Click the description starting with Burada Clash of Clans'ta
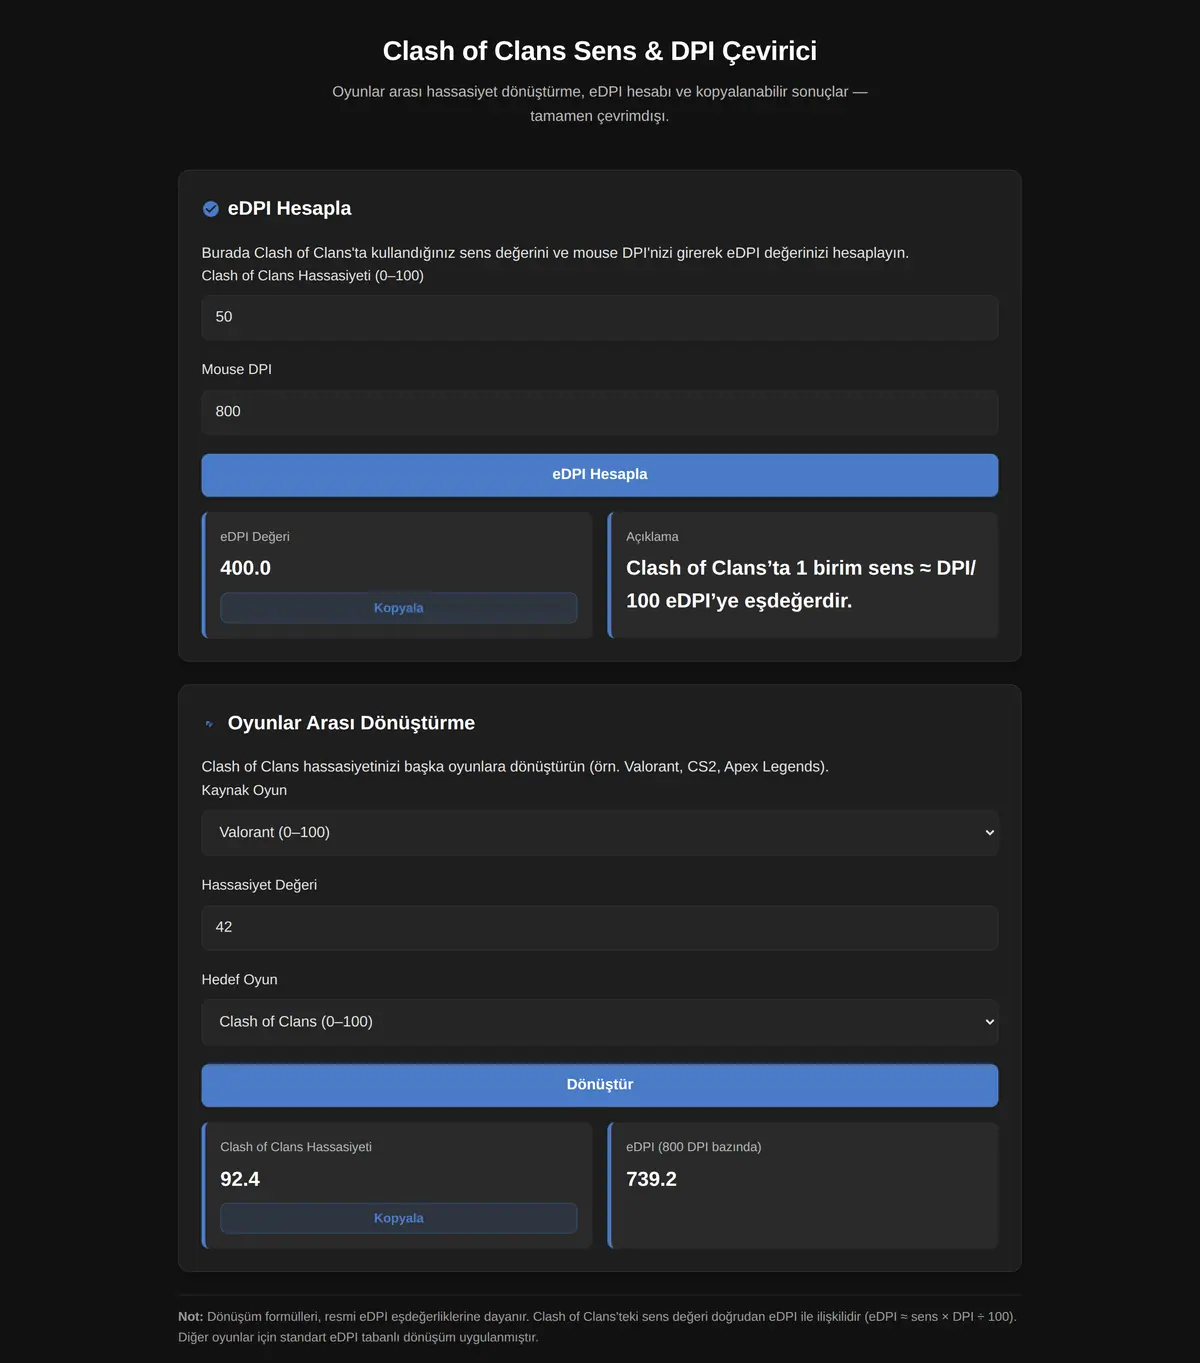Image resolution: width=1200 pixels, height=1363 pixels. pos(555,253)
